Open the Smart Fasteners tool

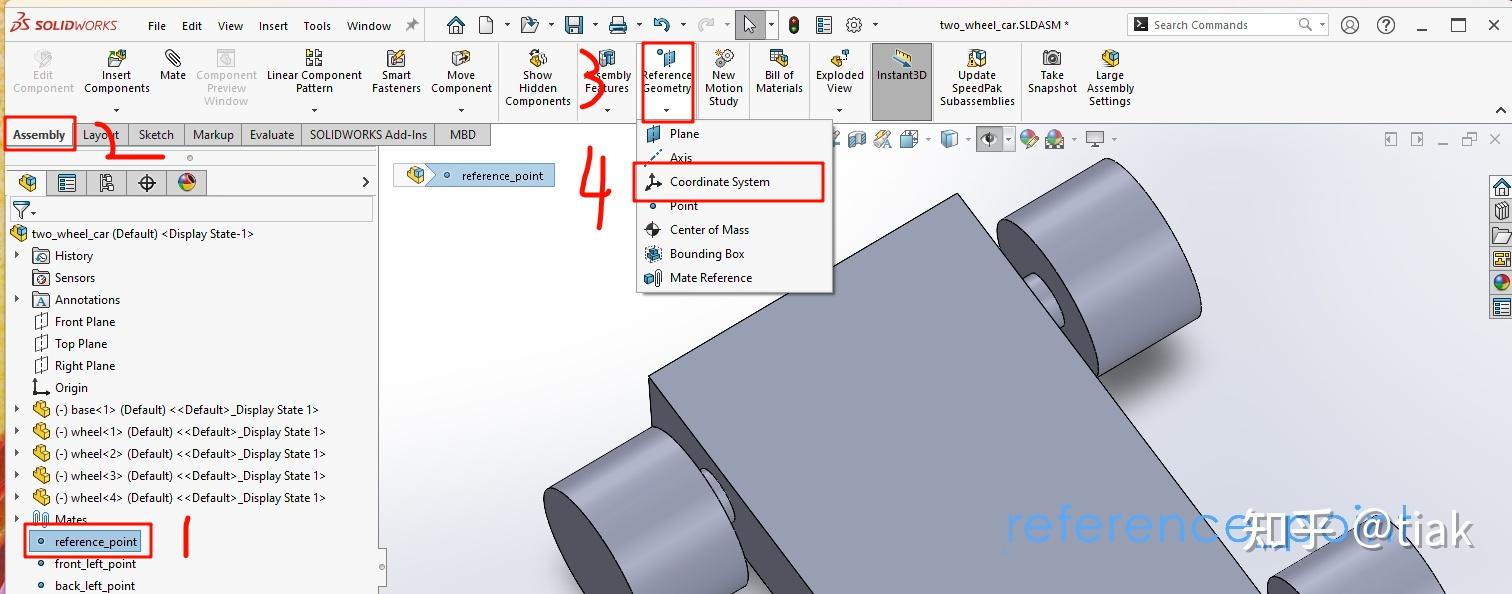396,72
